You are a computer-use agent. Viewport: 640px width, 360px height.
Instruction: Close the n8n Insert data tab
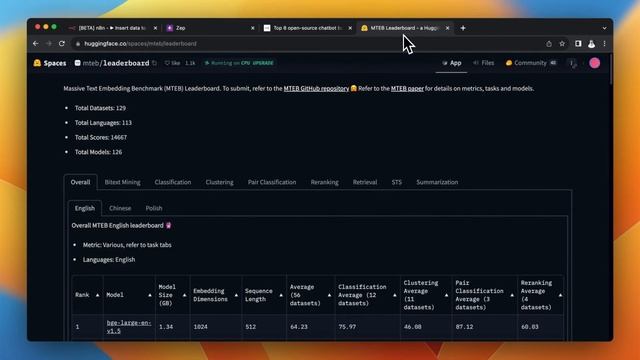[155, 28]
